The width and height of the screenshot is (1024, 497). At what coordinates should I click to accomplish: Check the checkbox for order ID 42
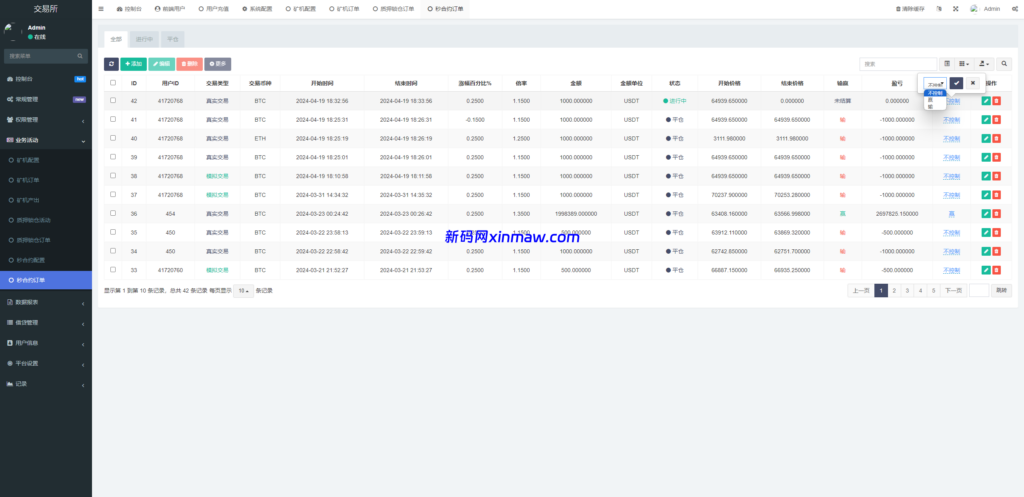113,101
